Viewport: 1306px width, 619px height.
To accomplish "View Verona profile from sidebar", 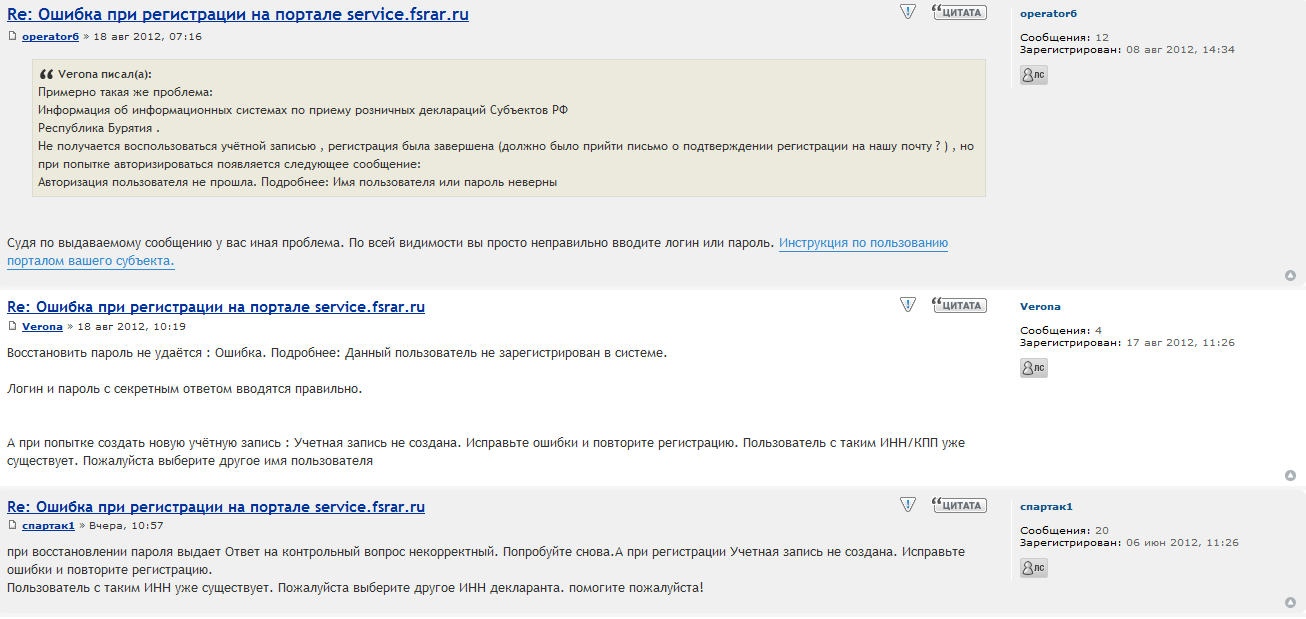I will (x=1040, y=306).
